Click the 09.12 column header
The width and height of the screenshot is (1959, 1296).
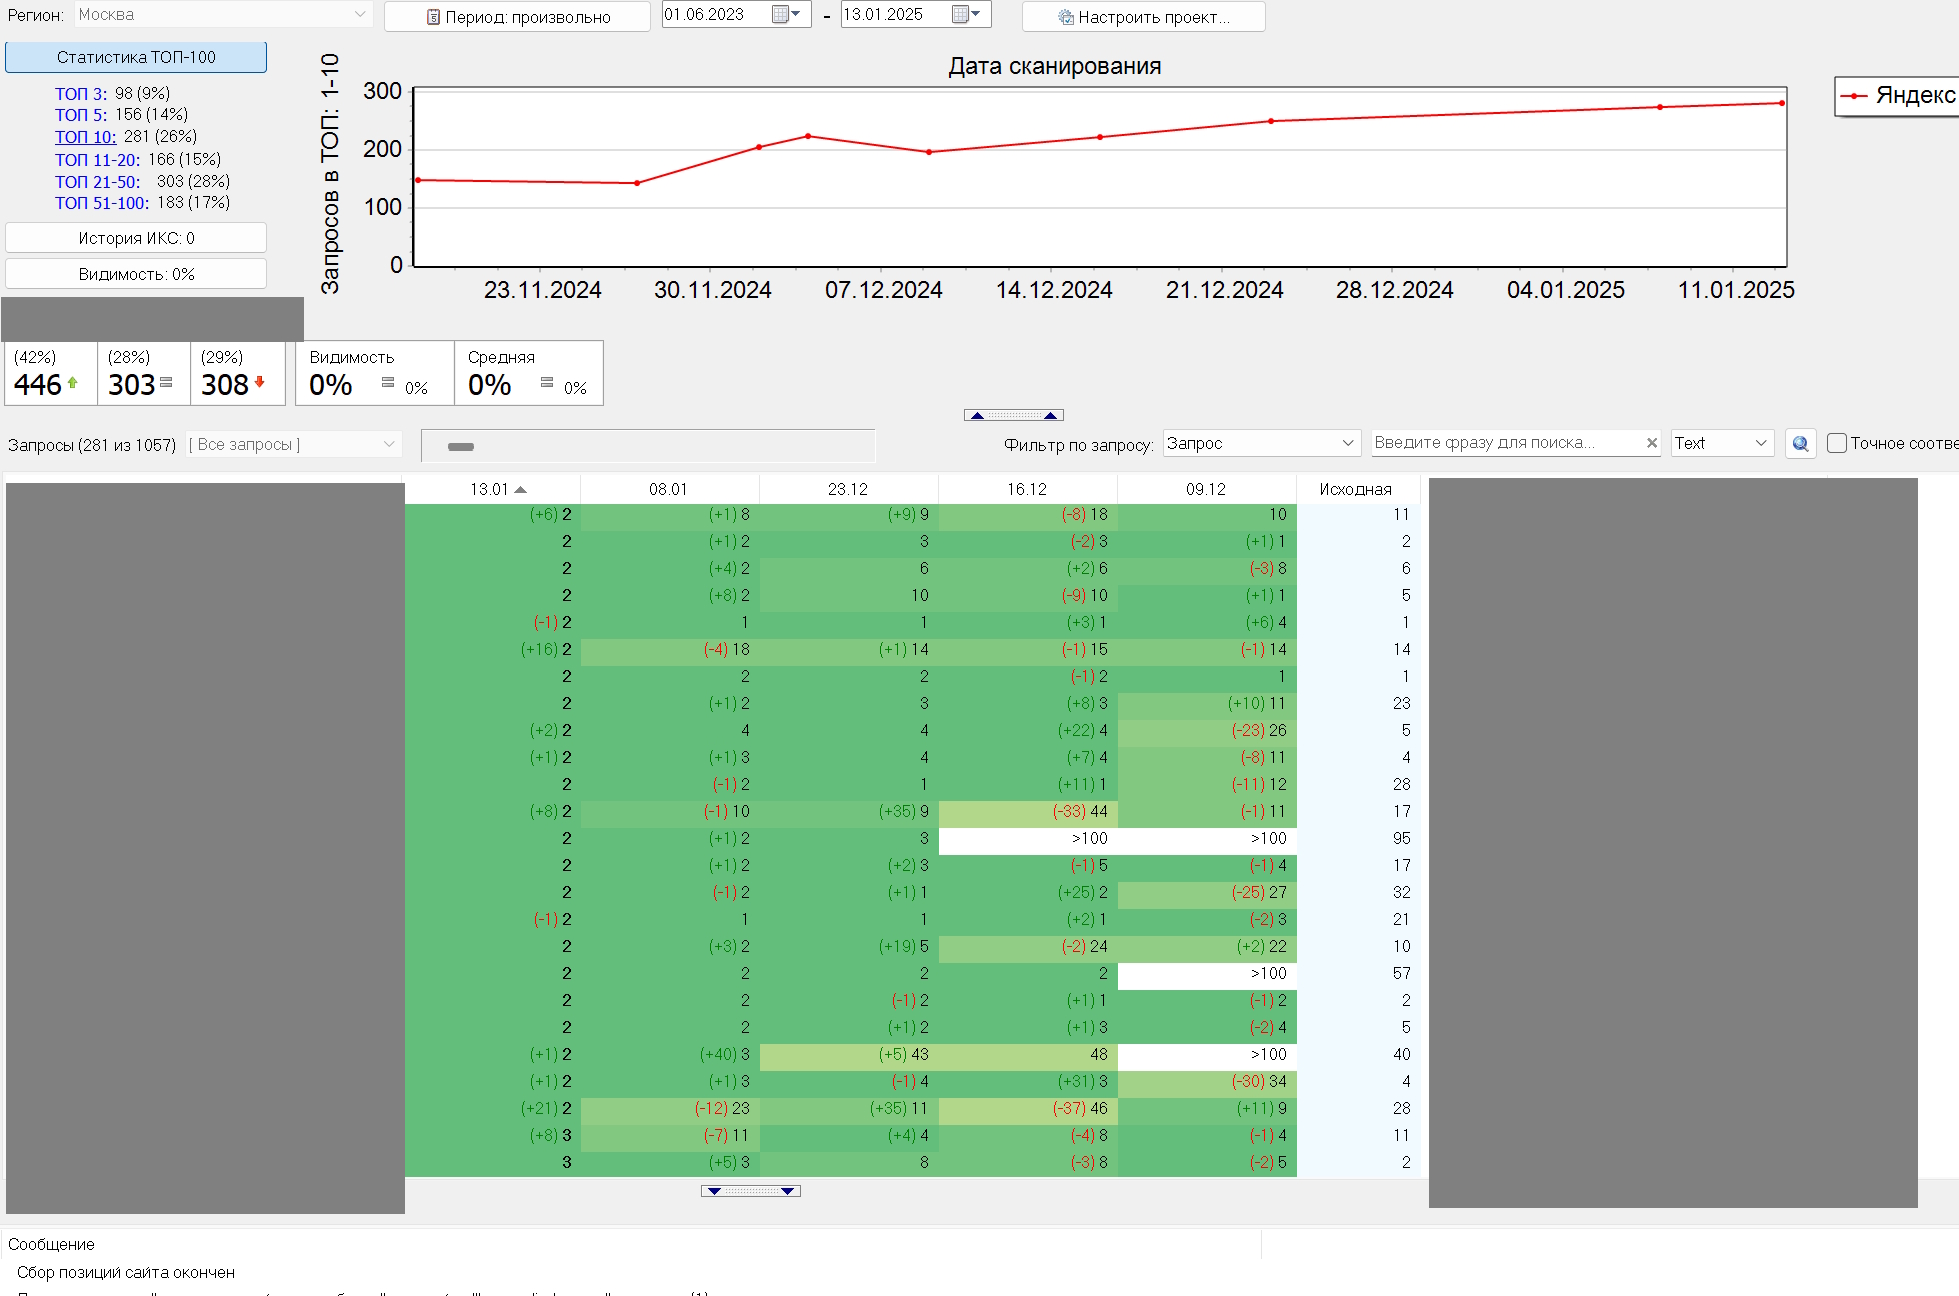point(1206,489)
